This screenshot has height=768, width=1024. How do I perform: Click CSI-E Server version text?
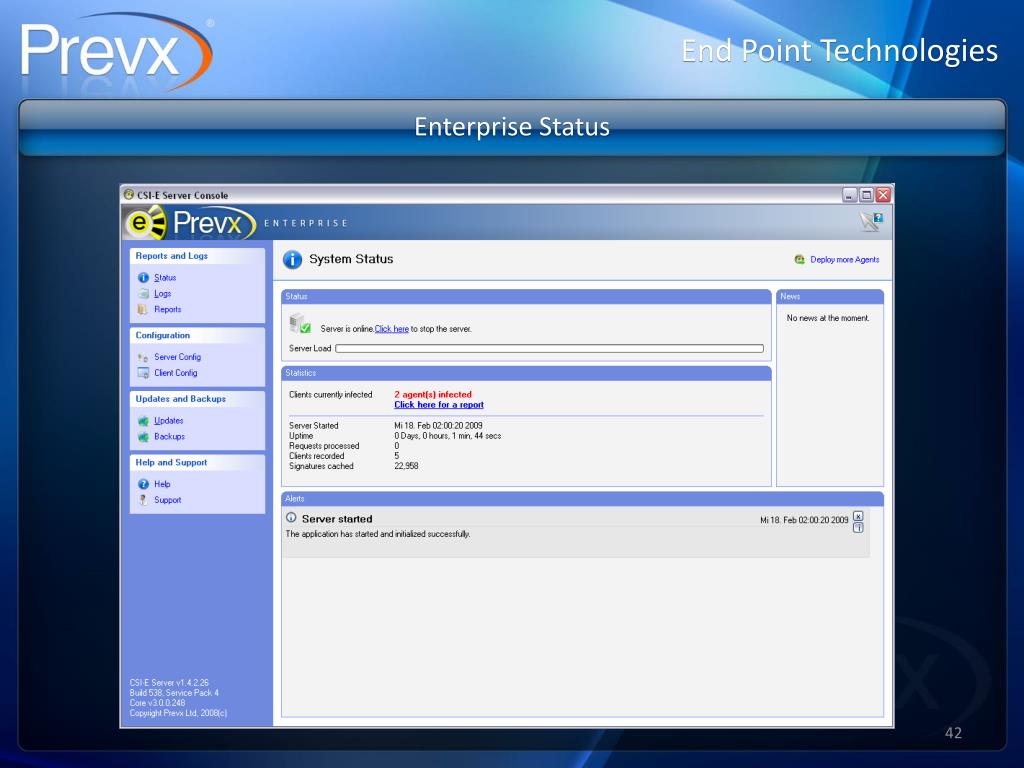pyautogui.click(x=169, y=682)
